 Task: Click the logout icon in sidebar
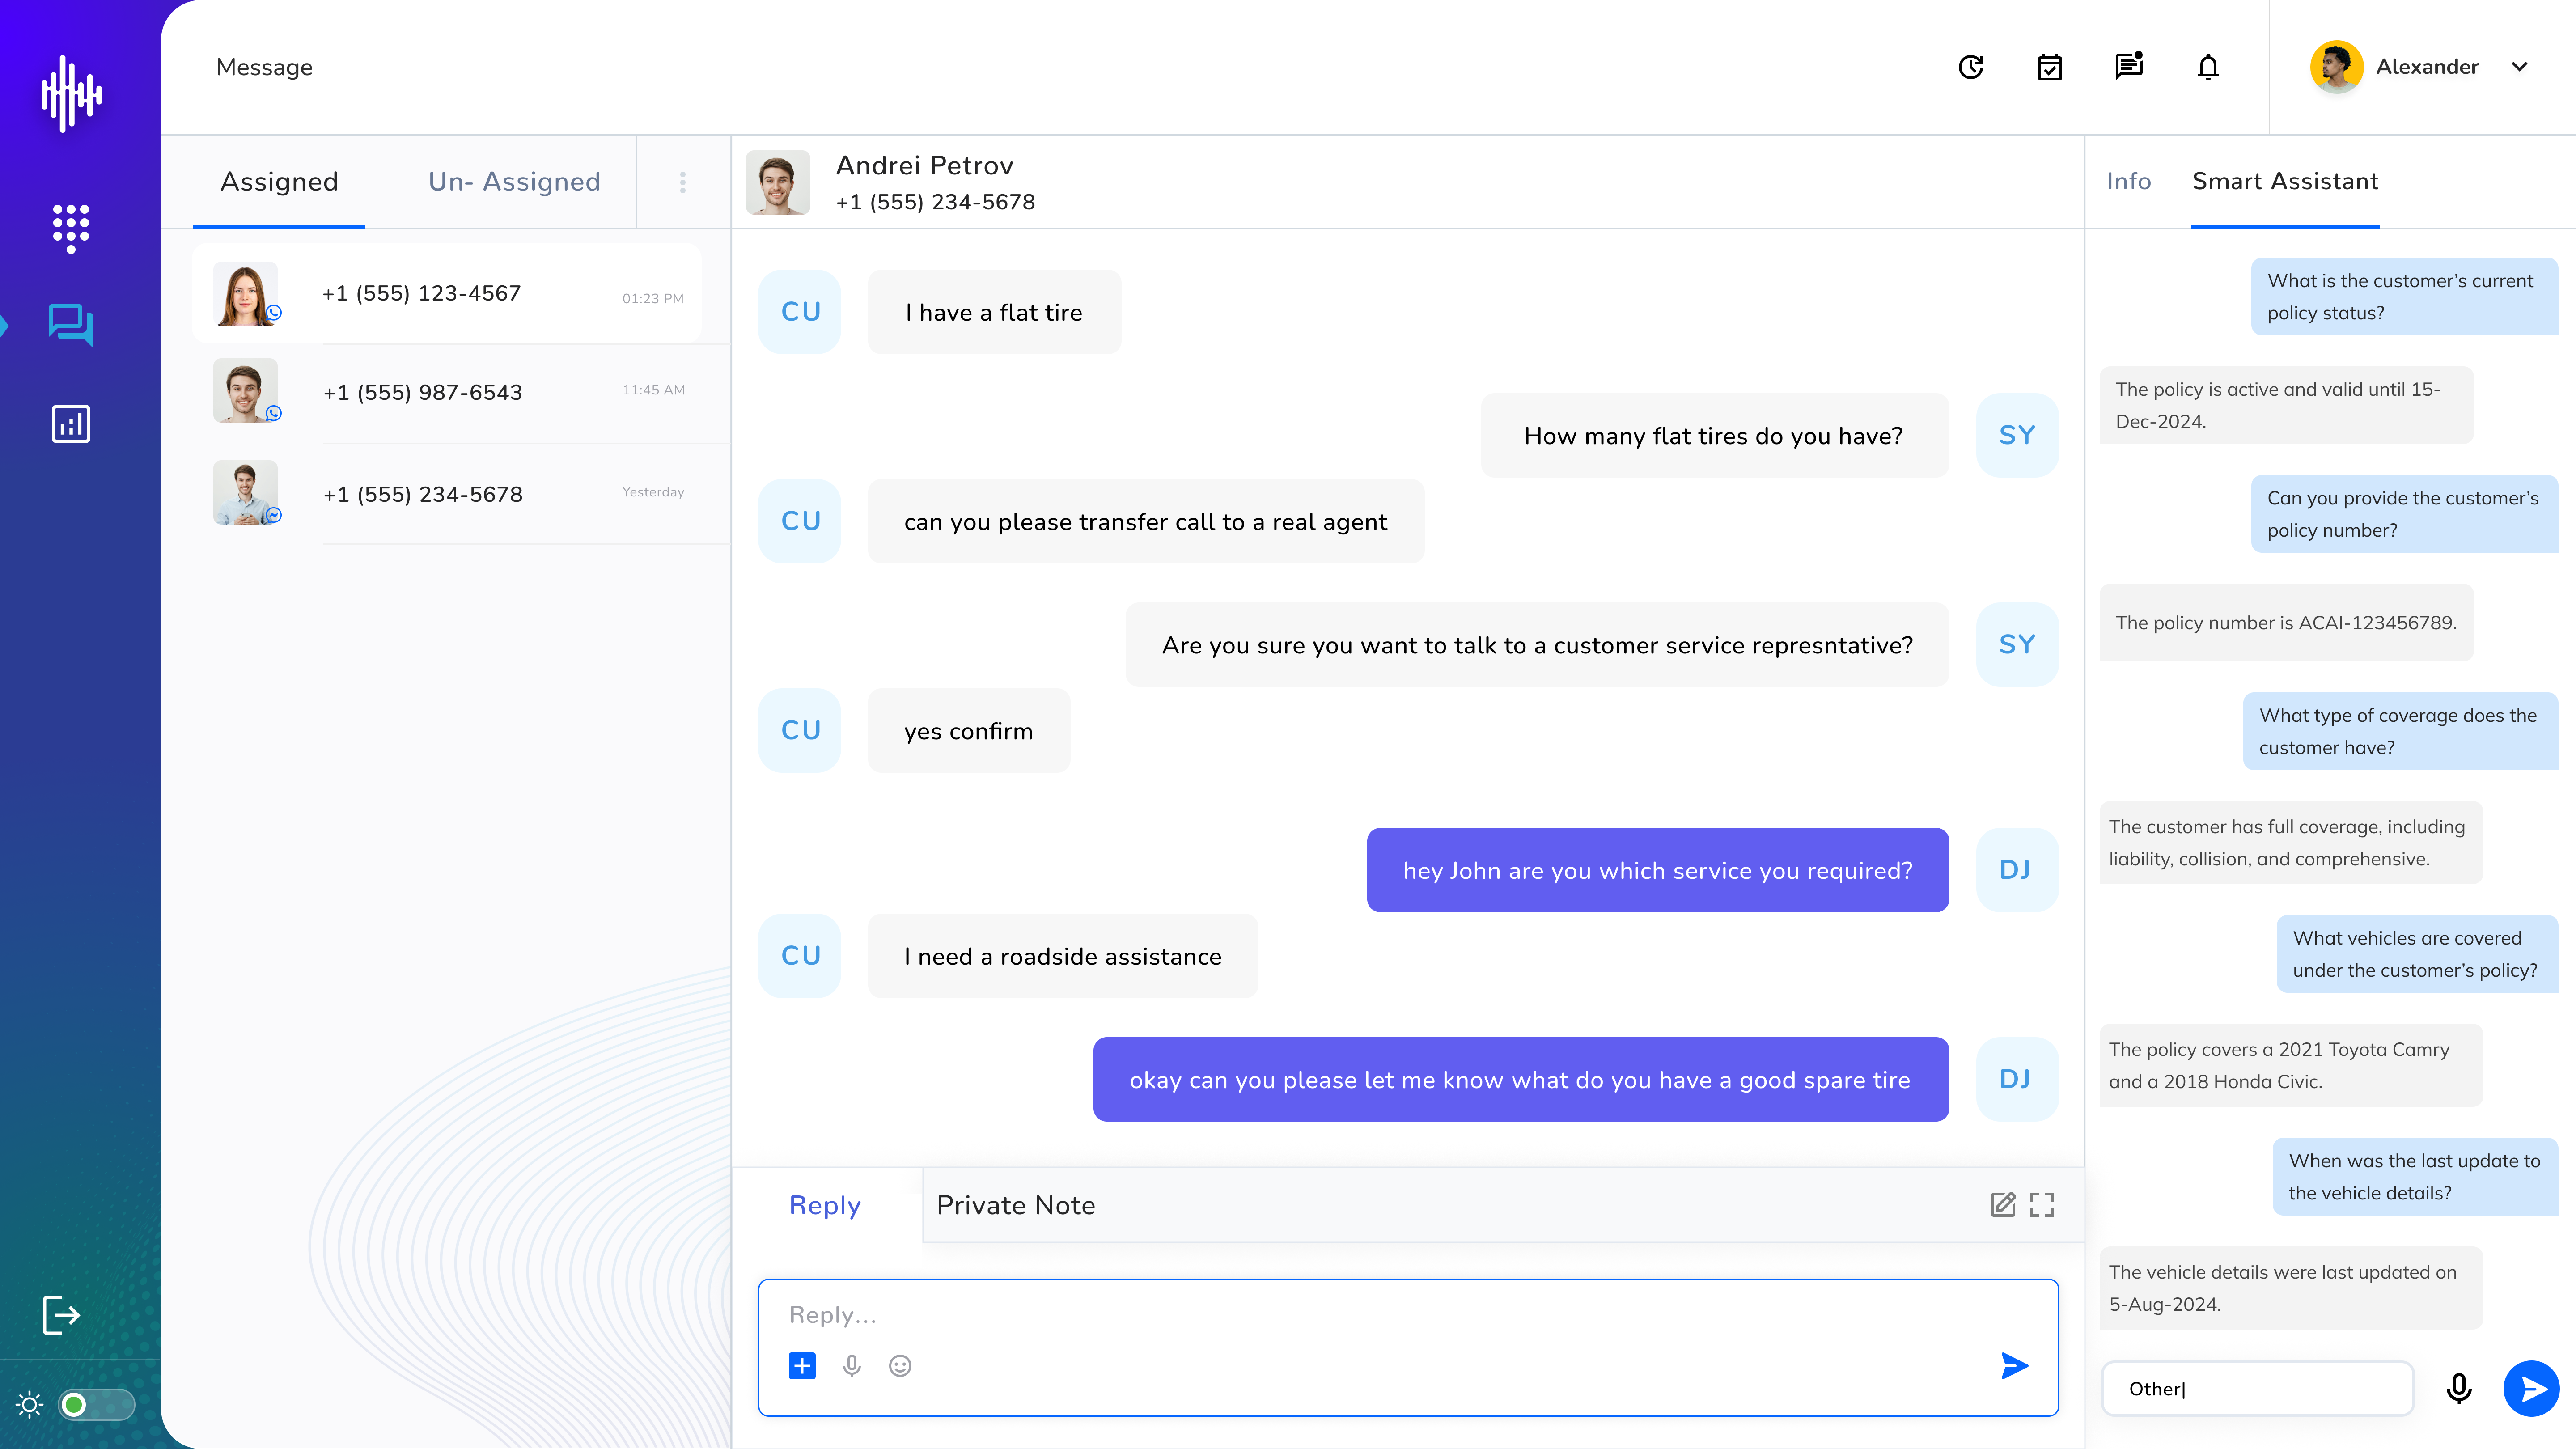coord(61,1314)
